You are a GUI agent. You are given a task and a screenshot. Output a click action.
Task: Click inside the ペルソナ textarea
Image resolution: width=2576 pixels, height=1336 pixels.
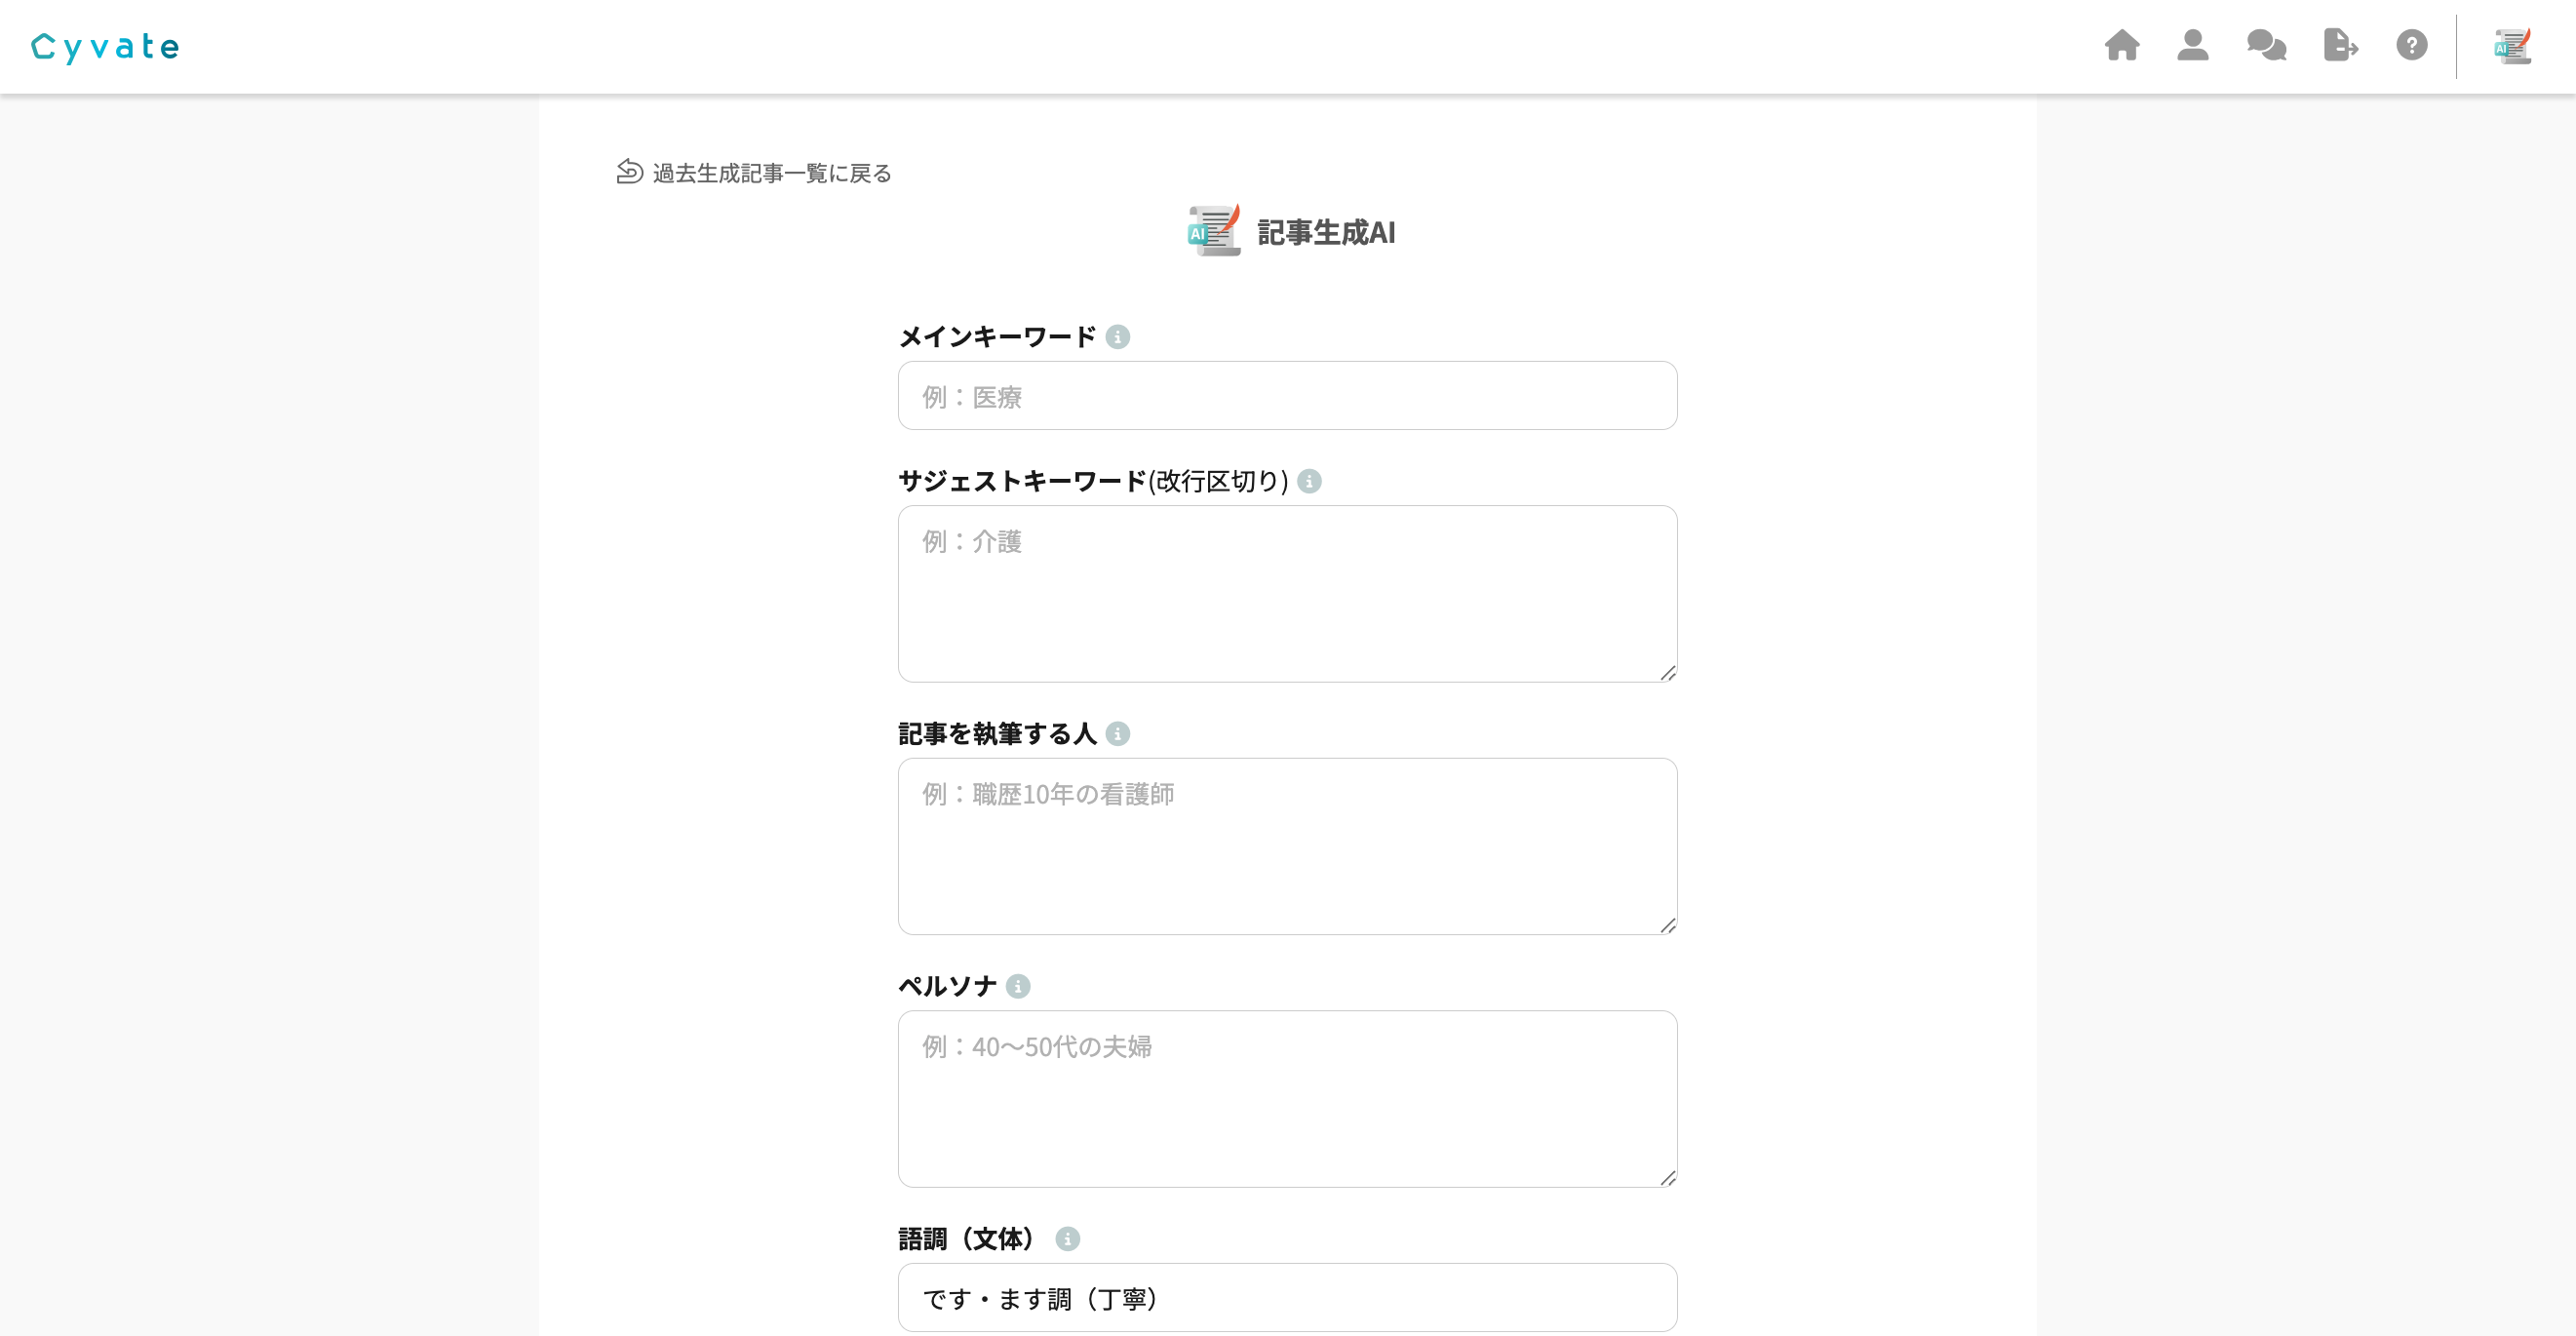coord(1288,1098)
